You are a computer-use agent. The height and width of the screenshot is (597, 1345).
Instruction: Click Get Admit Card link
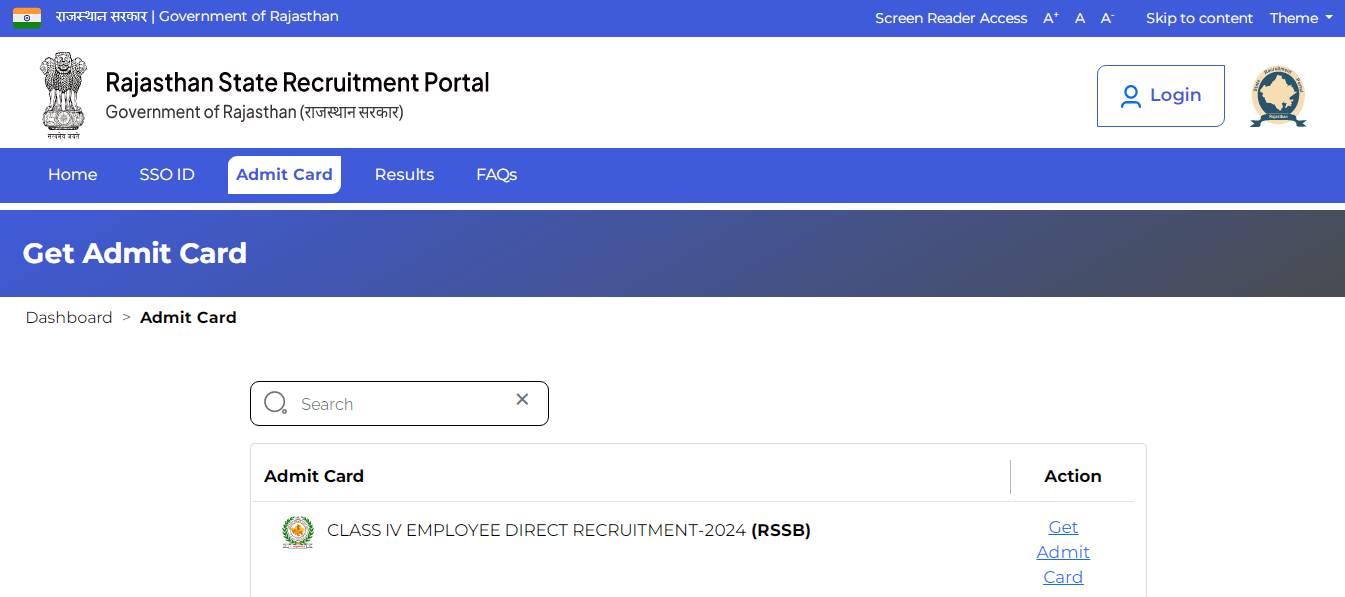(1063, 552)
